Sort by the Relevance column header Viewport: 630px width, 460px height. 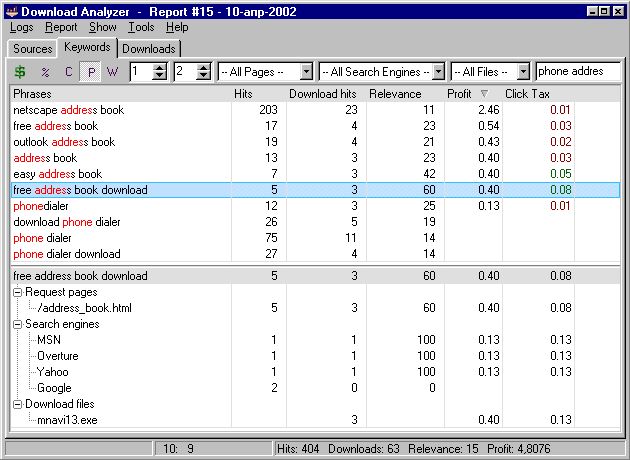405,94
